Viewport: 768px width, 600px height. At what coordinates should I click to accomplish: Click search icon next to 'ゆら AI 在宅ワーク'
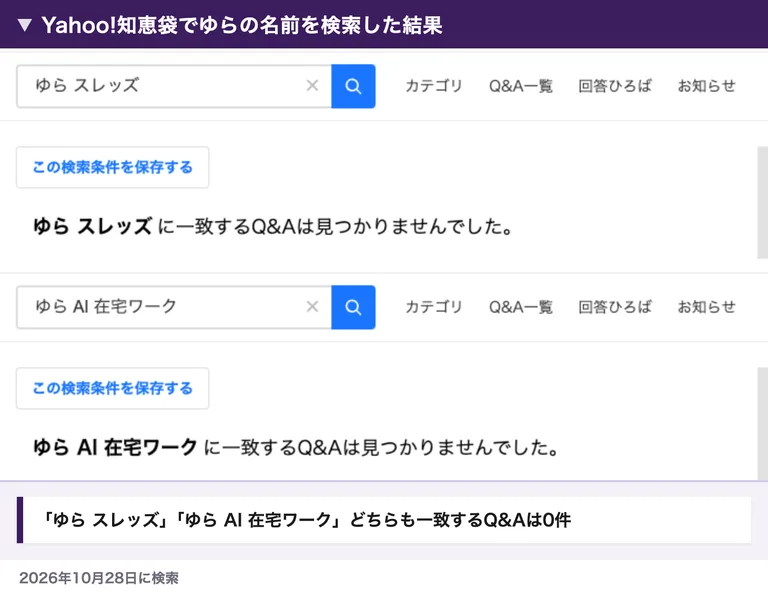pos(353,307)
